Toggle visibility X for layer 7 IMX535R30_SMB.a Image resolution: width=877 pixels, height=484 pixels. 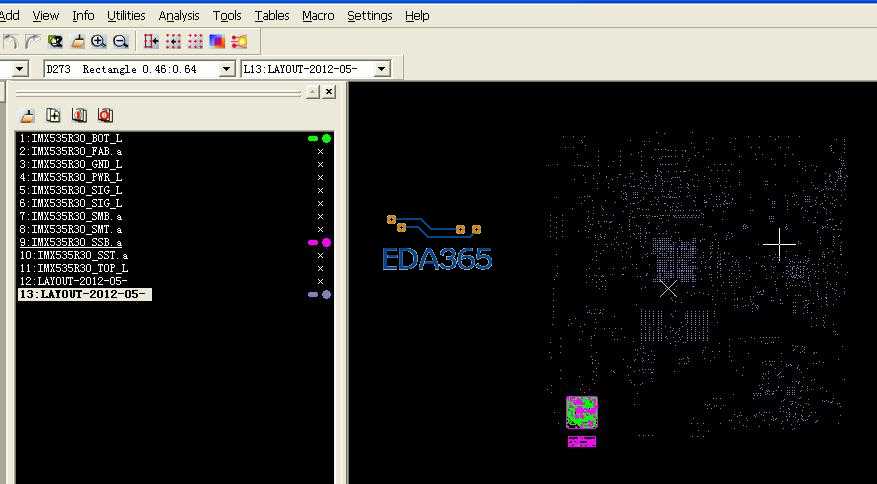[320, 217]
